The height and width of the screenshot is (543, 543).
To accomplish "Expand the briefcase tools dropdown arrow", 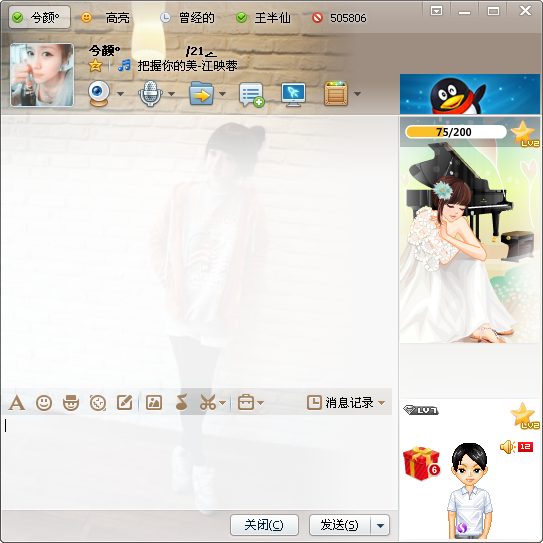I will [261, 403].
